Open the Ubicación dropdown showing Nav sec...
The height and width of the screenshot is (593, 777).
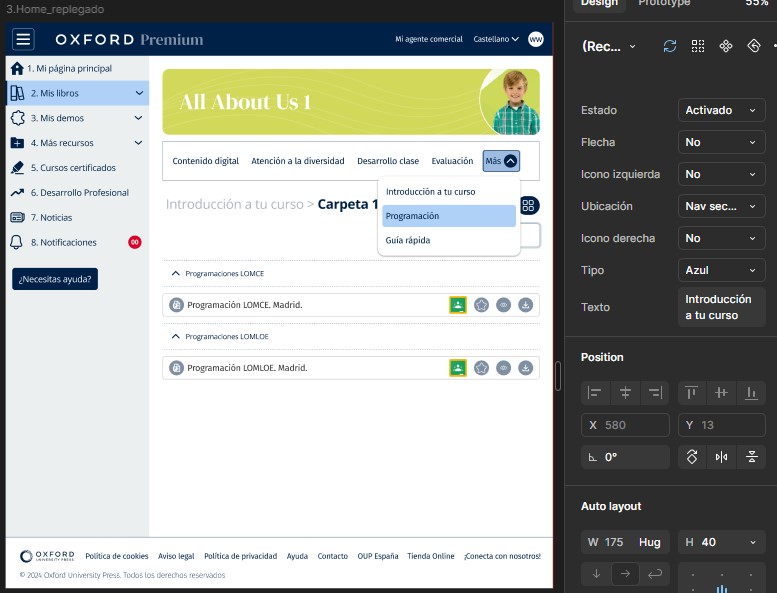coord(722,206)
